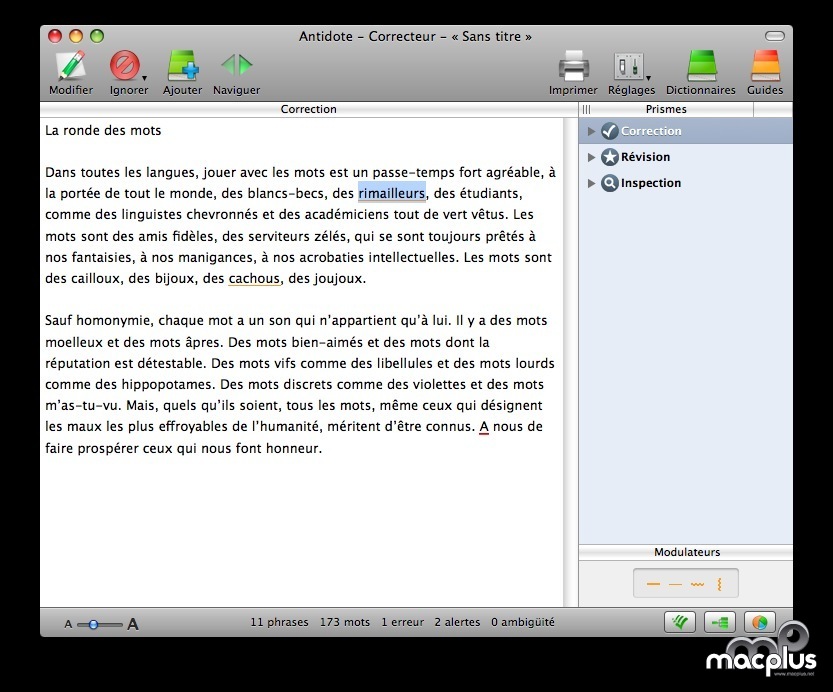Click the pie chart statistics button
Screen dimensions: 833x692
760,622
